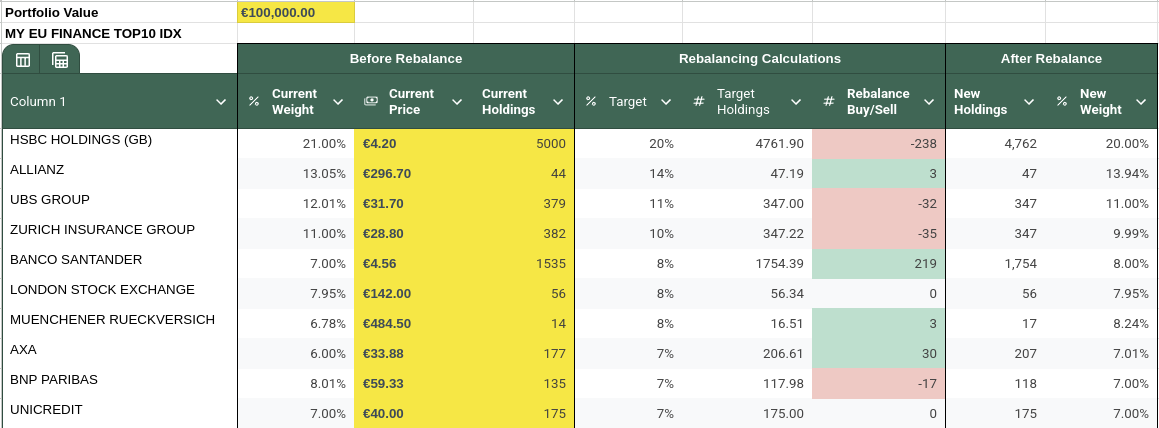The width and height of the screenshot is (1159, 428).
Task: Select UBS rebalance value -32
Action: click(879, 203)
